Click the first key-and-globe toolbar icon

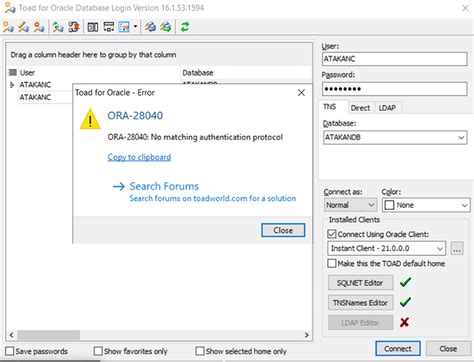point(8,27)
